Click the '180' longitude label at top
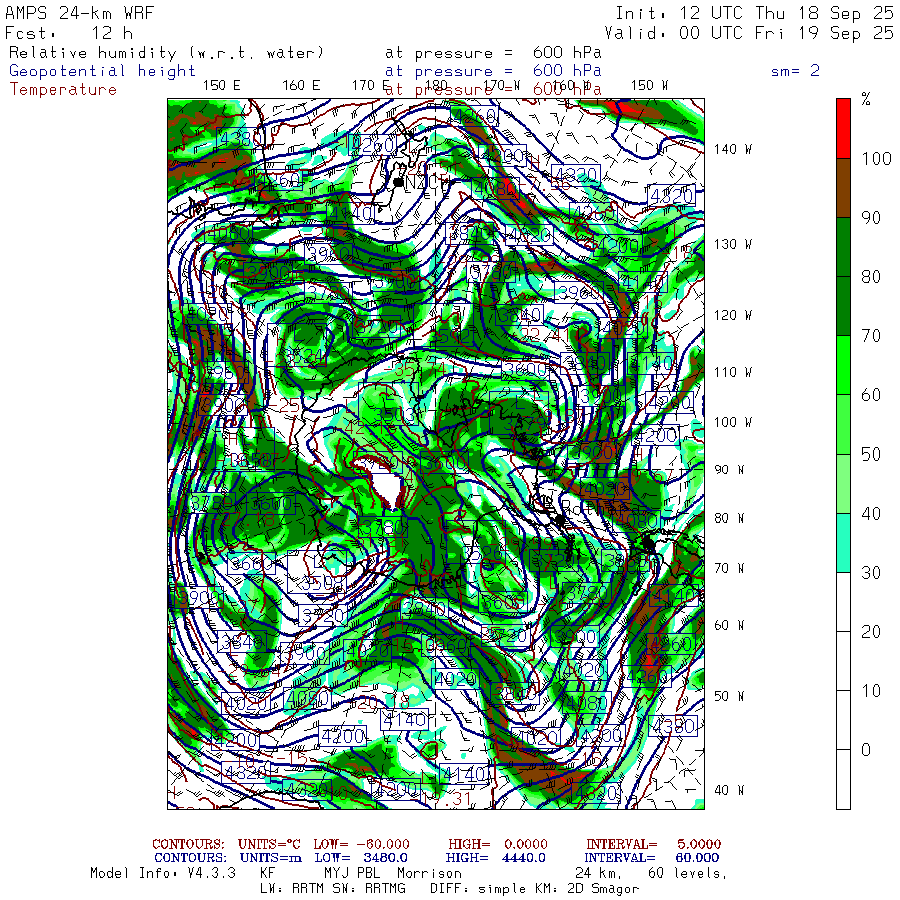The width and height of the screenshot is (900, 900). [437, 86]
